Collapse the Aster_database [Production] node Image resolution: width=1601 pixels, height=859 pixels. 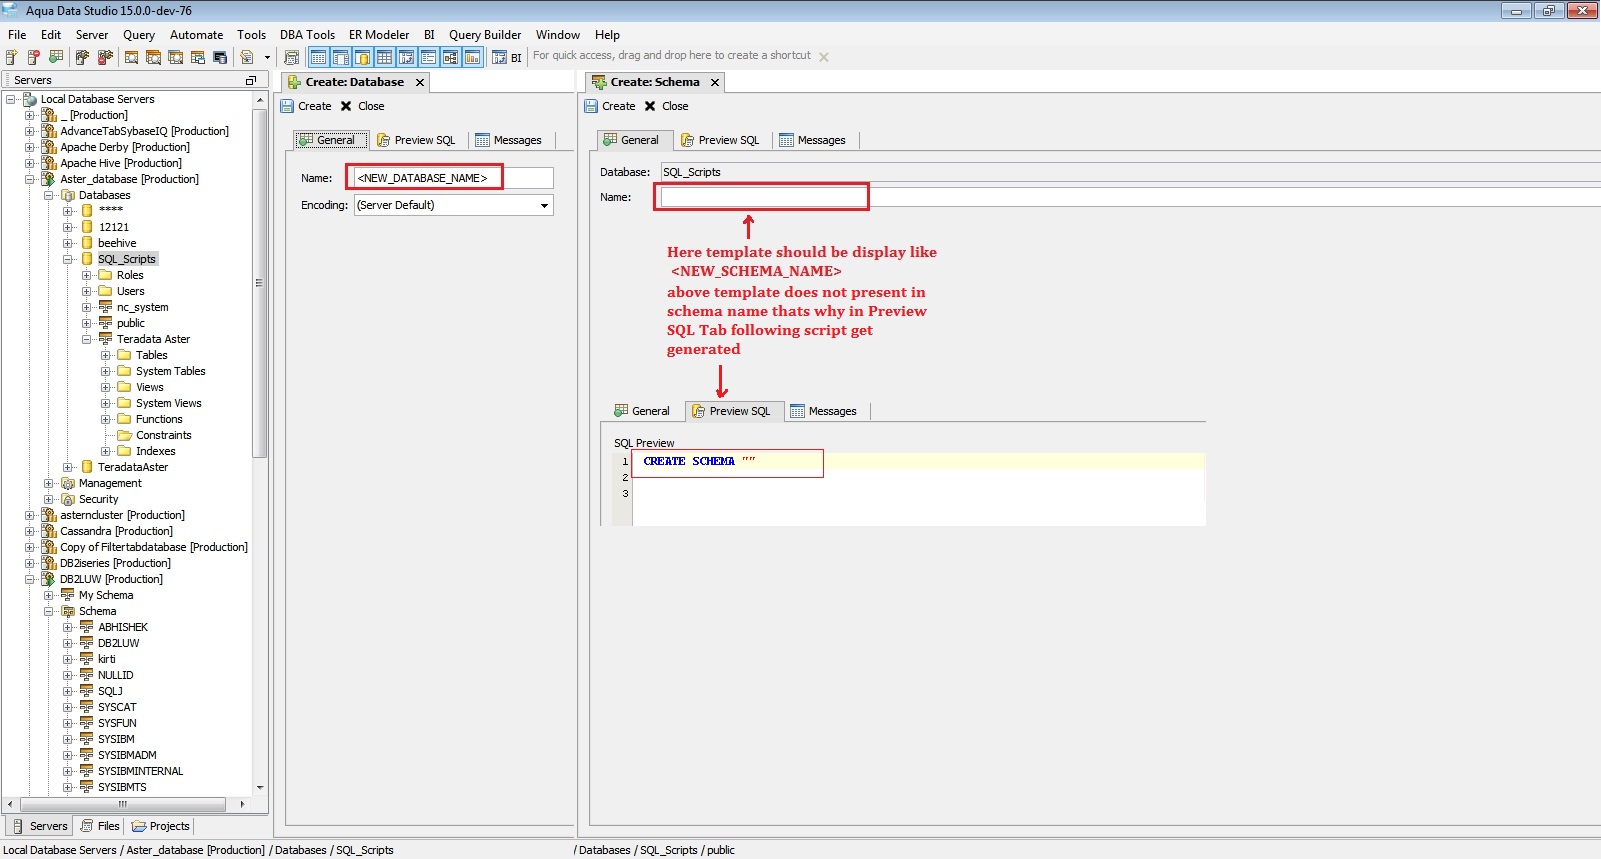[30, 179]
